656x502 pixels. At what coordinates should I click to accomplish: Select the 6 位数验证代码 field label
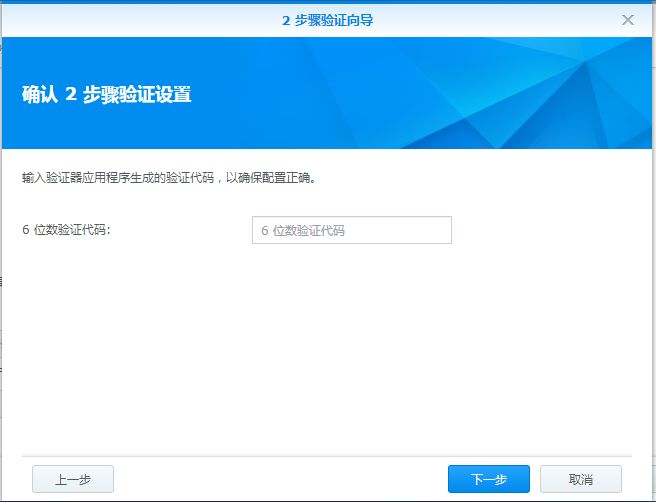click(x=66, y=230)
